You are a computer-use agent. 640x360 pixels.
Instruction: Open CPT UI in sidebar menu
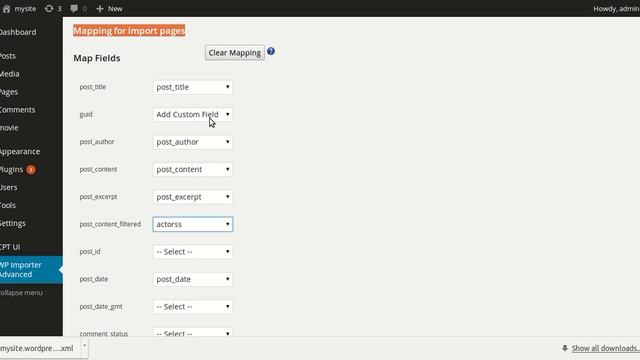[x=10, y=247]
